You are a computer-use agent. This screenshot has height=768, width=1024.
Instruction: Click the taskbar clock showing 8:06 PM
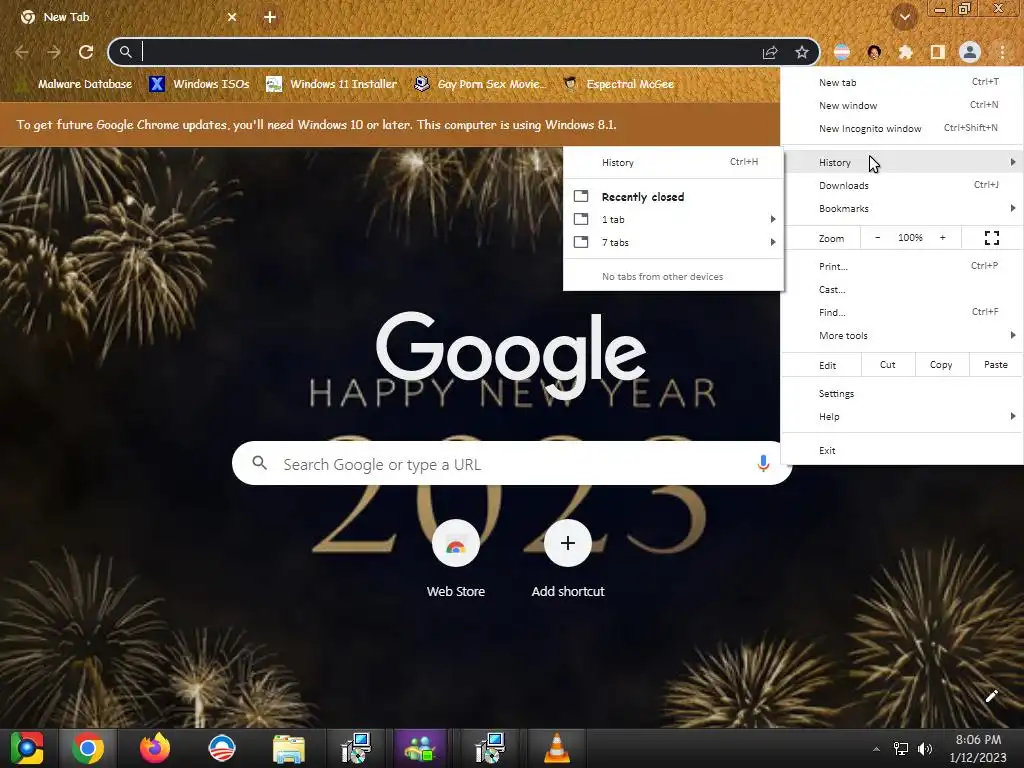[978, 748]
